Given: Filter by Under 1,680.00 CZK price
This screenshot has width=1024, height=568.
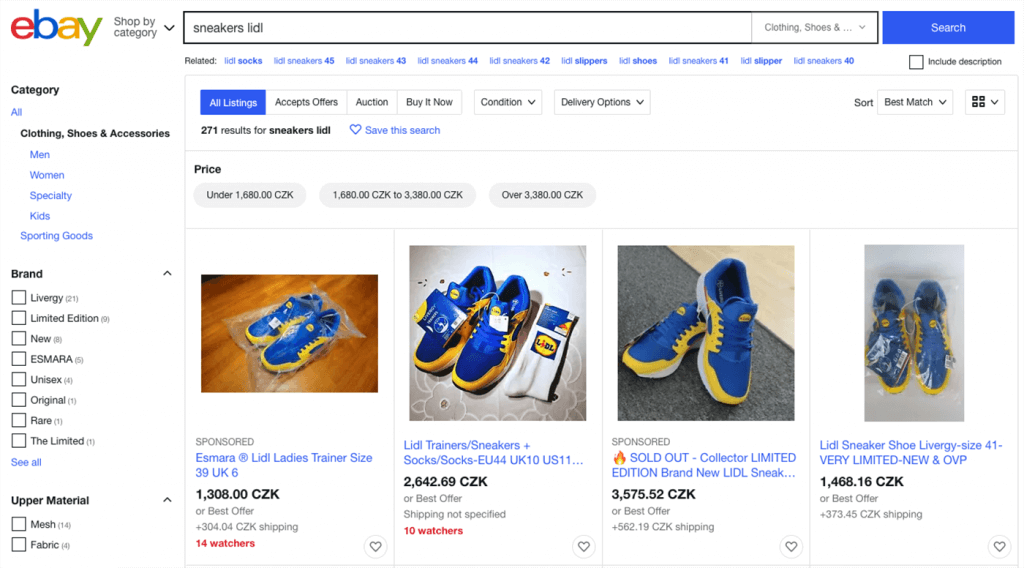Looking at the screenshot, I should tap(250, 195).
